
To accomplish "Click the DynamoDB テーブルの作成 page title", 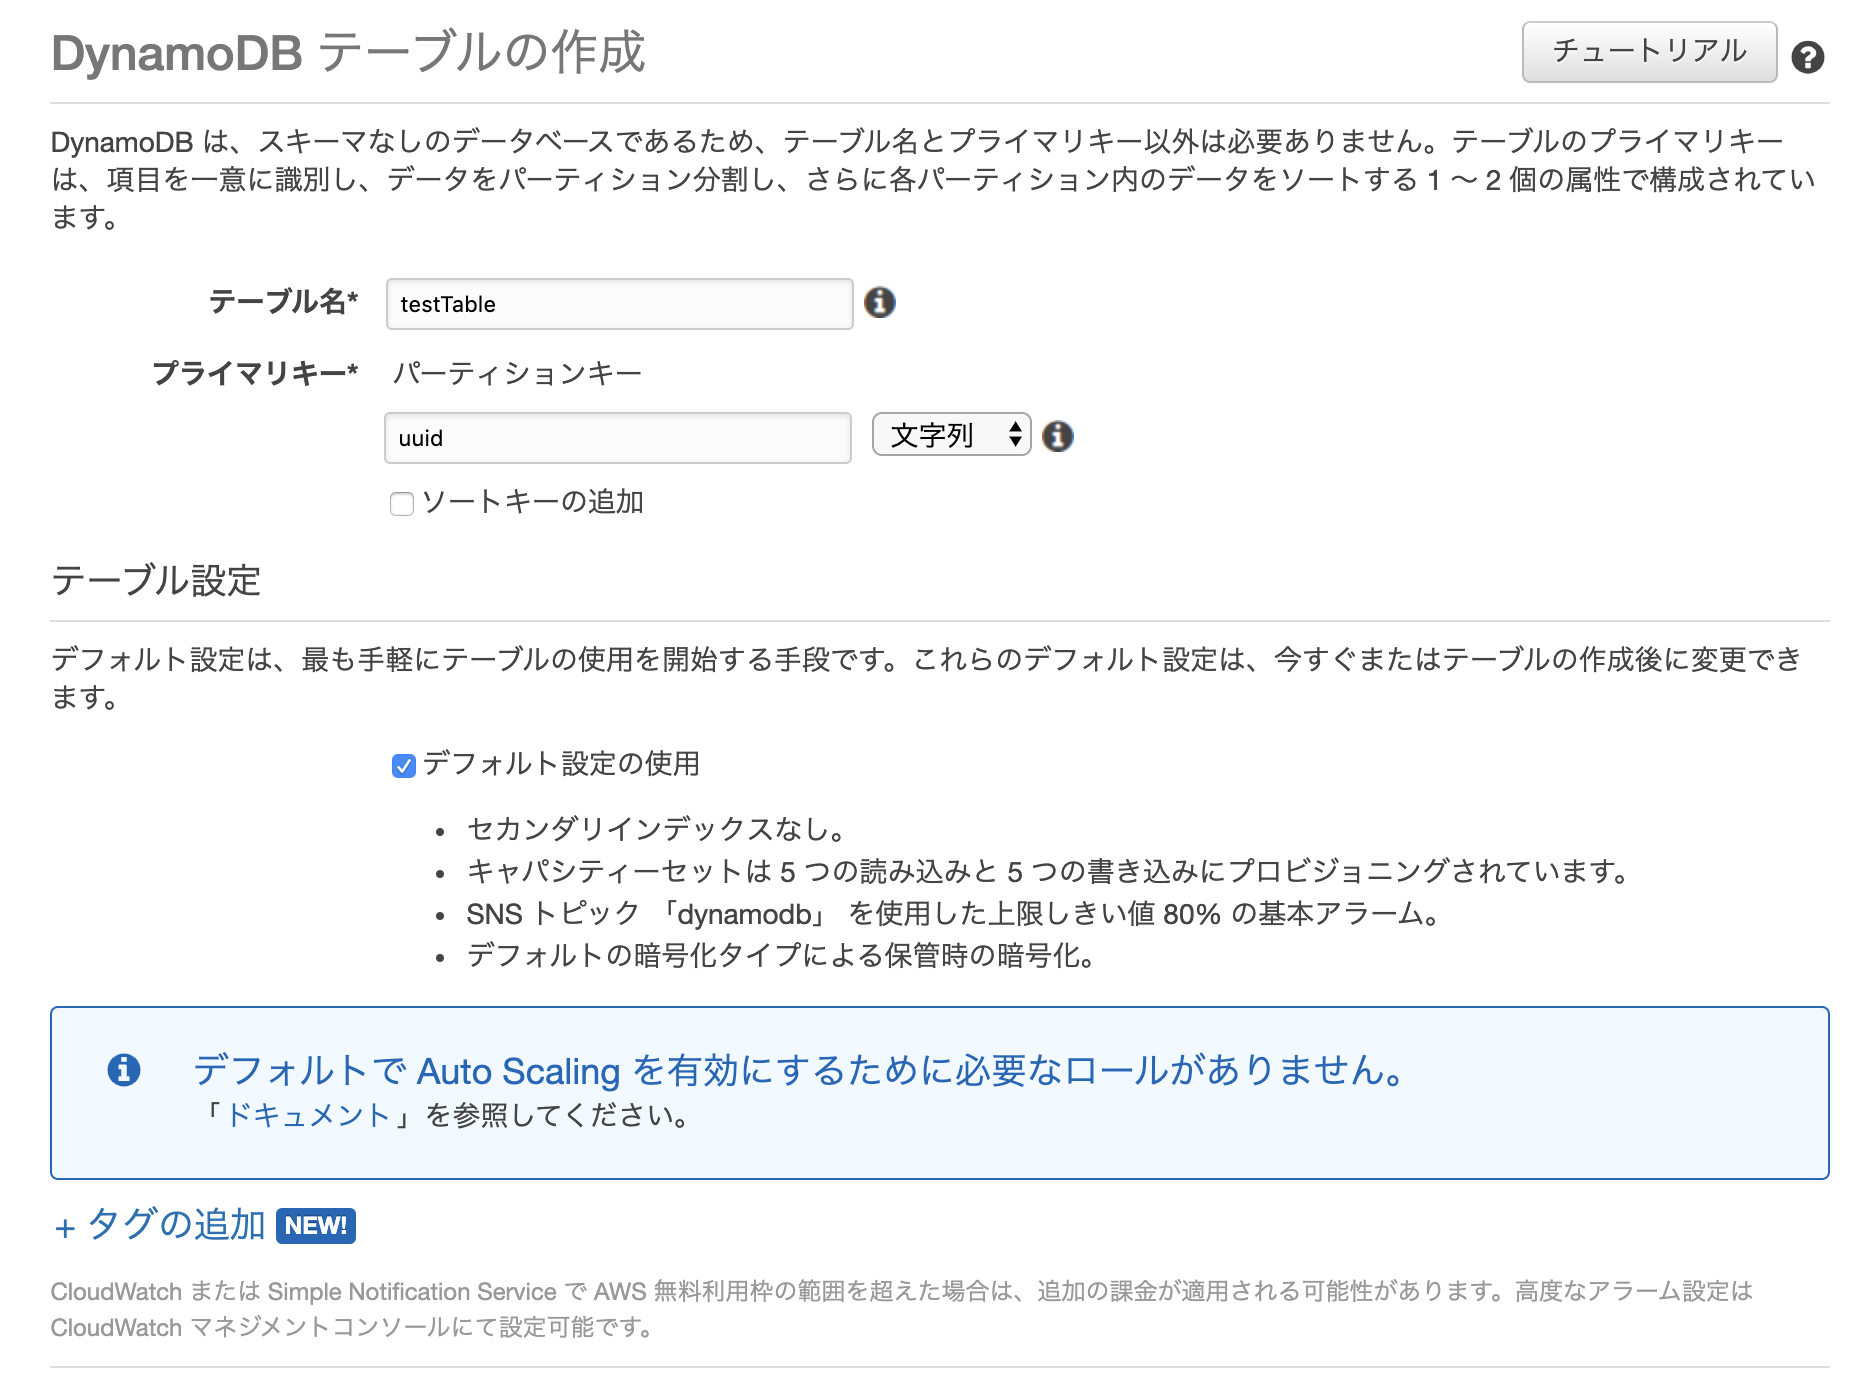I will click(348, 53).
